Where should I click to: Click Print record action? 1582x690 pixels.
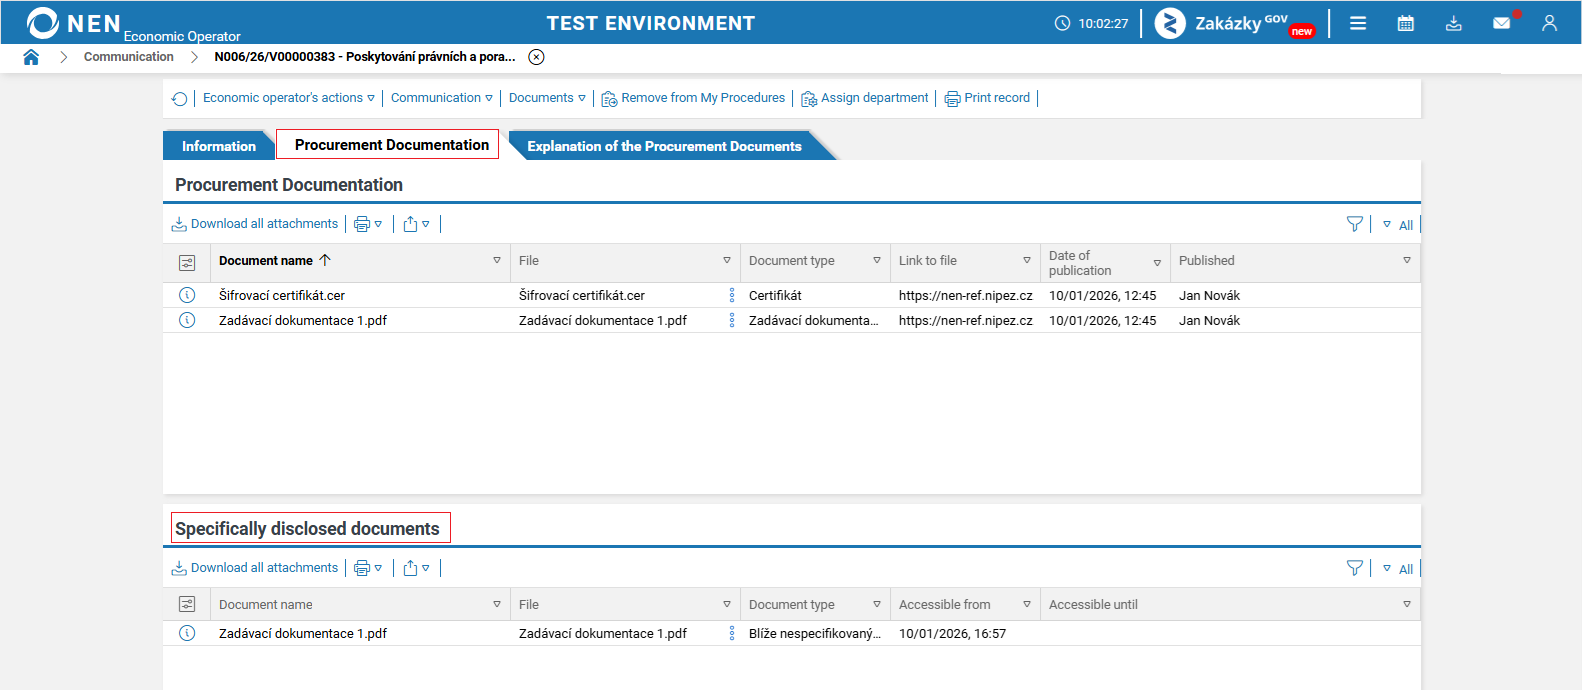(x=987, y=98)
